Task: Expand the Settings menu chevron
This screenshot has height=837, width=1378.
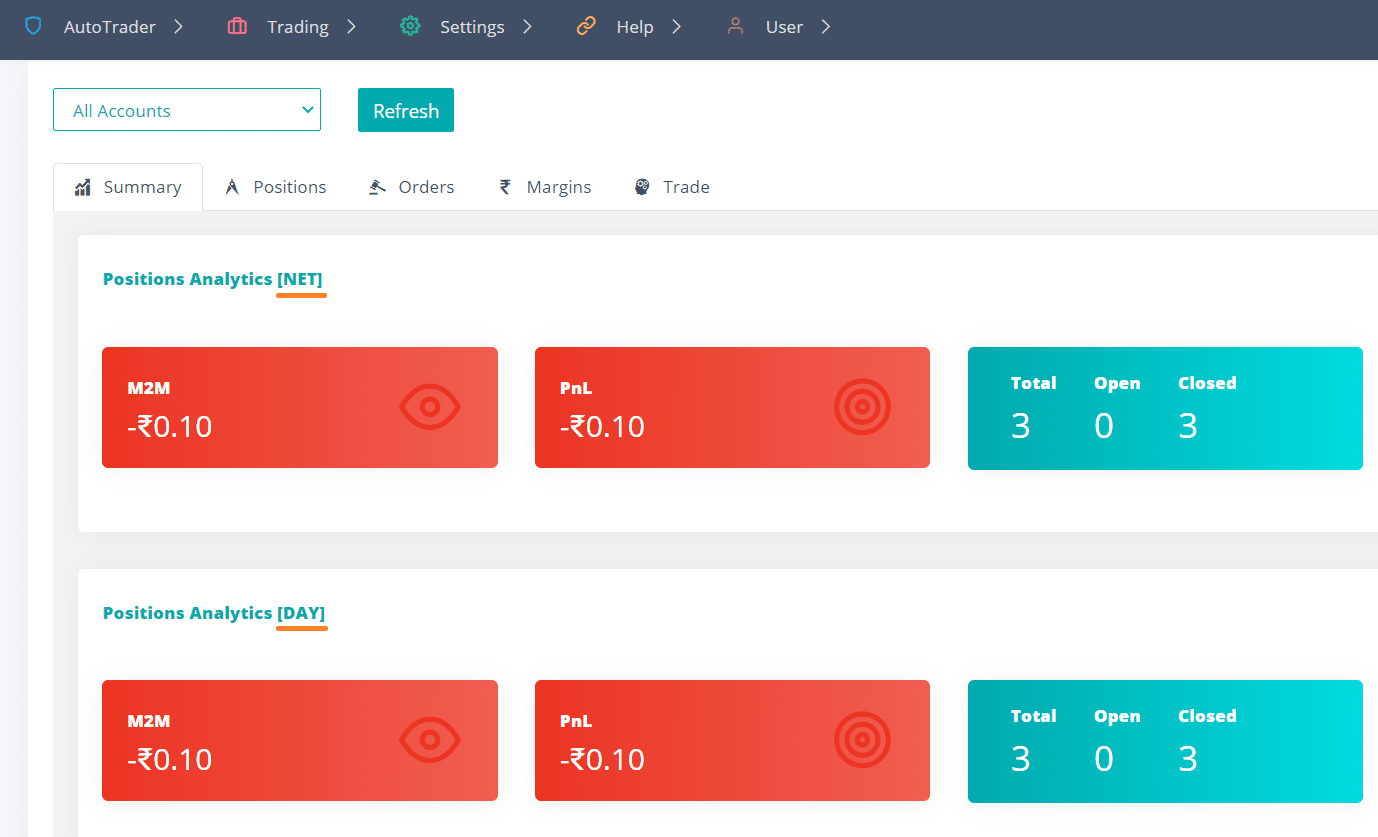Action: coord(527,26)
